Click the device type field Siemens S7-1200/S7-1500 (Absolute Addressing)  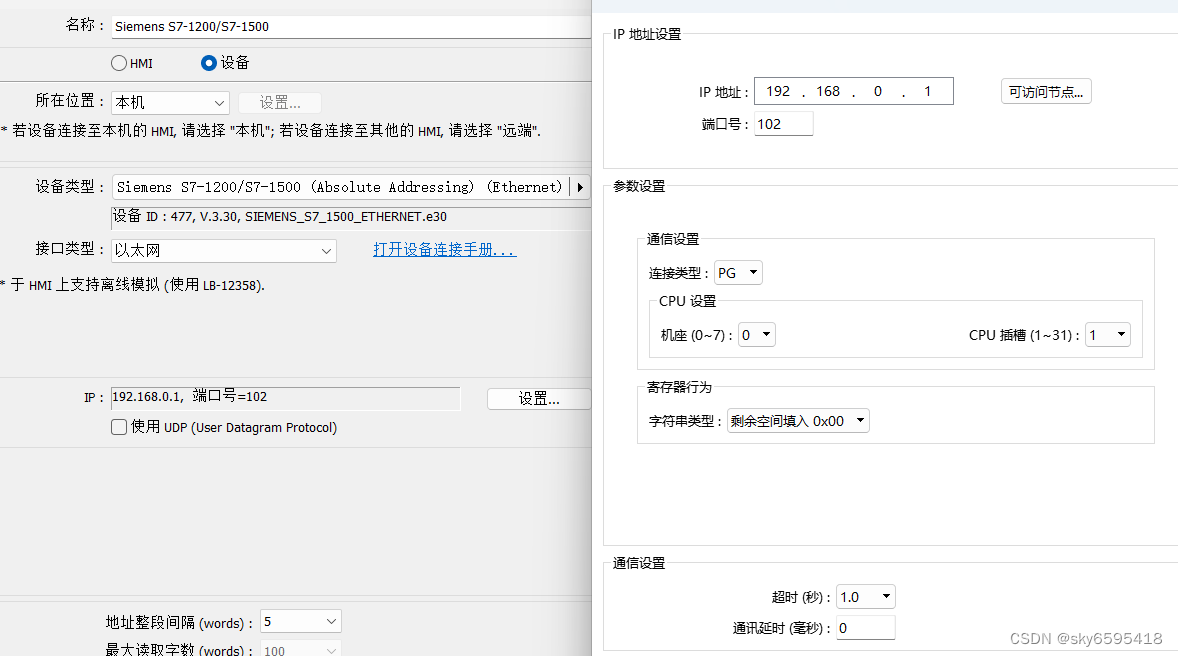[341, 187]
